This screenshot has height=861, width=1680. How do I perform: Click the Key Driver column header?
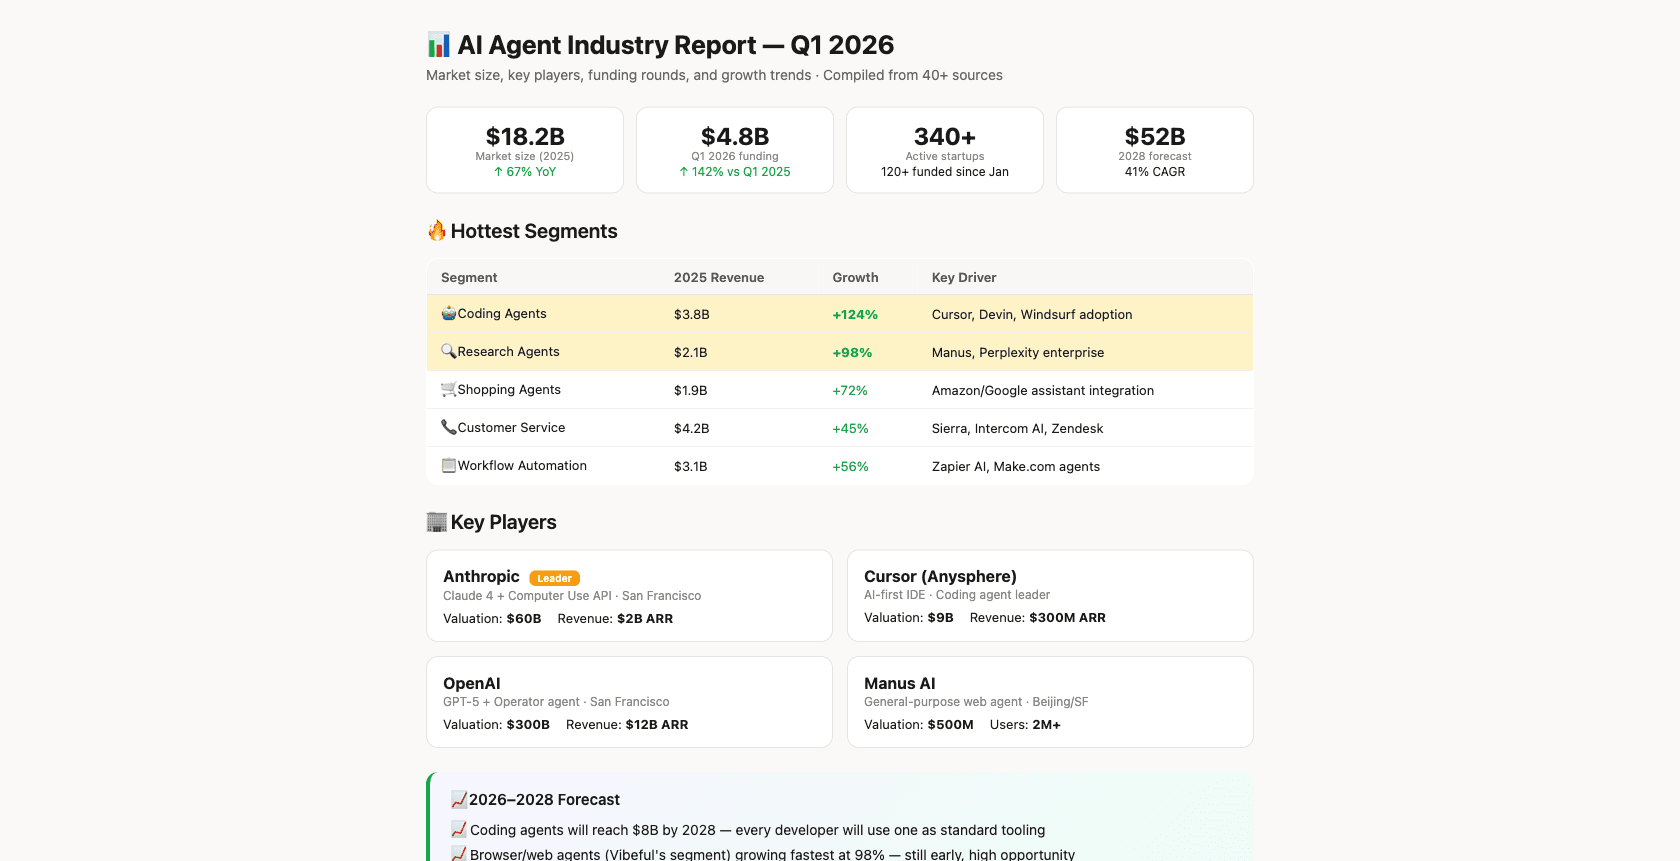point(964,278)
